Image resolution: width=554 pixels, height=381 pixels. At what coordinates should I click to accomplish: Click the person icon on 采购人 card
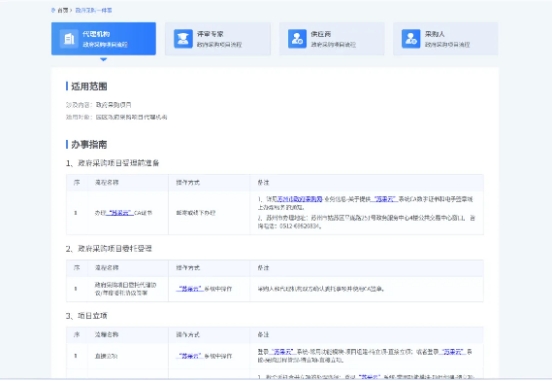411,39
